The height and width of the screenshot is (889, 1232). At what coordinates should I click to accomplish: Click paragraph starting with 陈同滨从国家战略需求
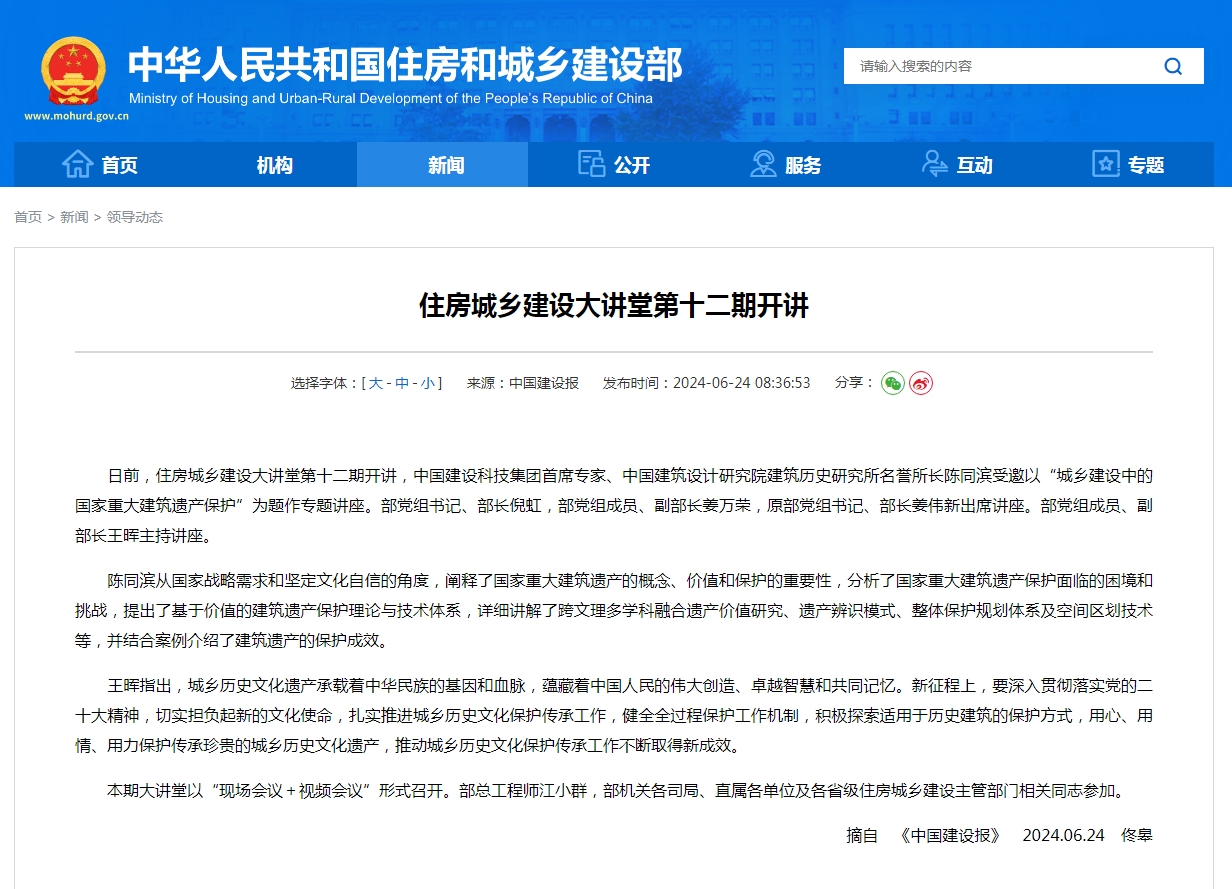coord(614,610)
